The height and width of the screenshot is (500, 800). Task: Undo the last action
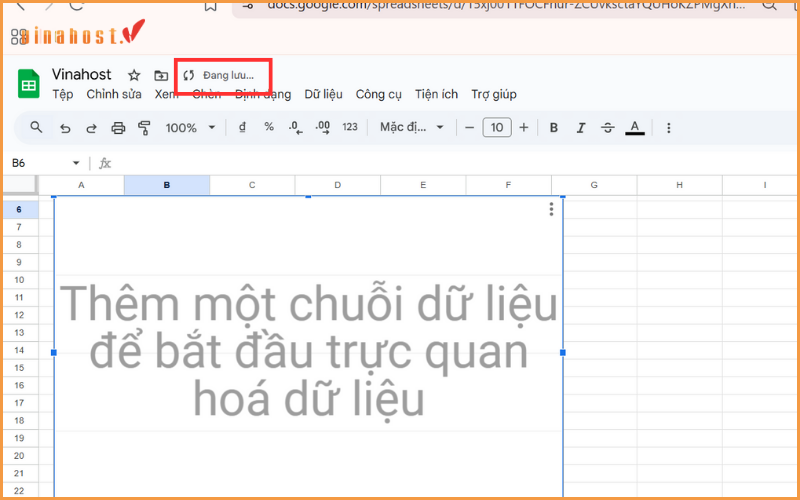66,128
